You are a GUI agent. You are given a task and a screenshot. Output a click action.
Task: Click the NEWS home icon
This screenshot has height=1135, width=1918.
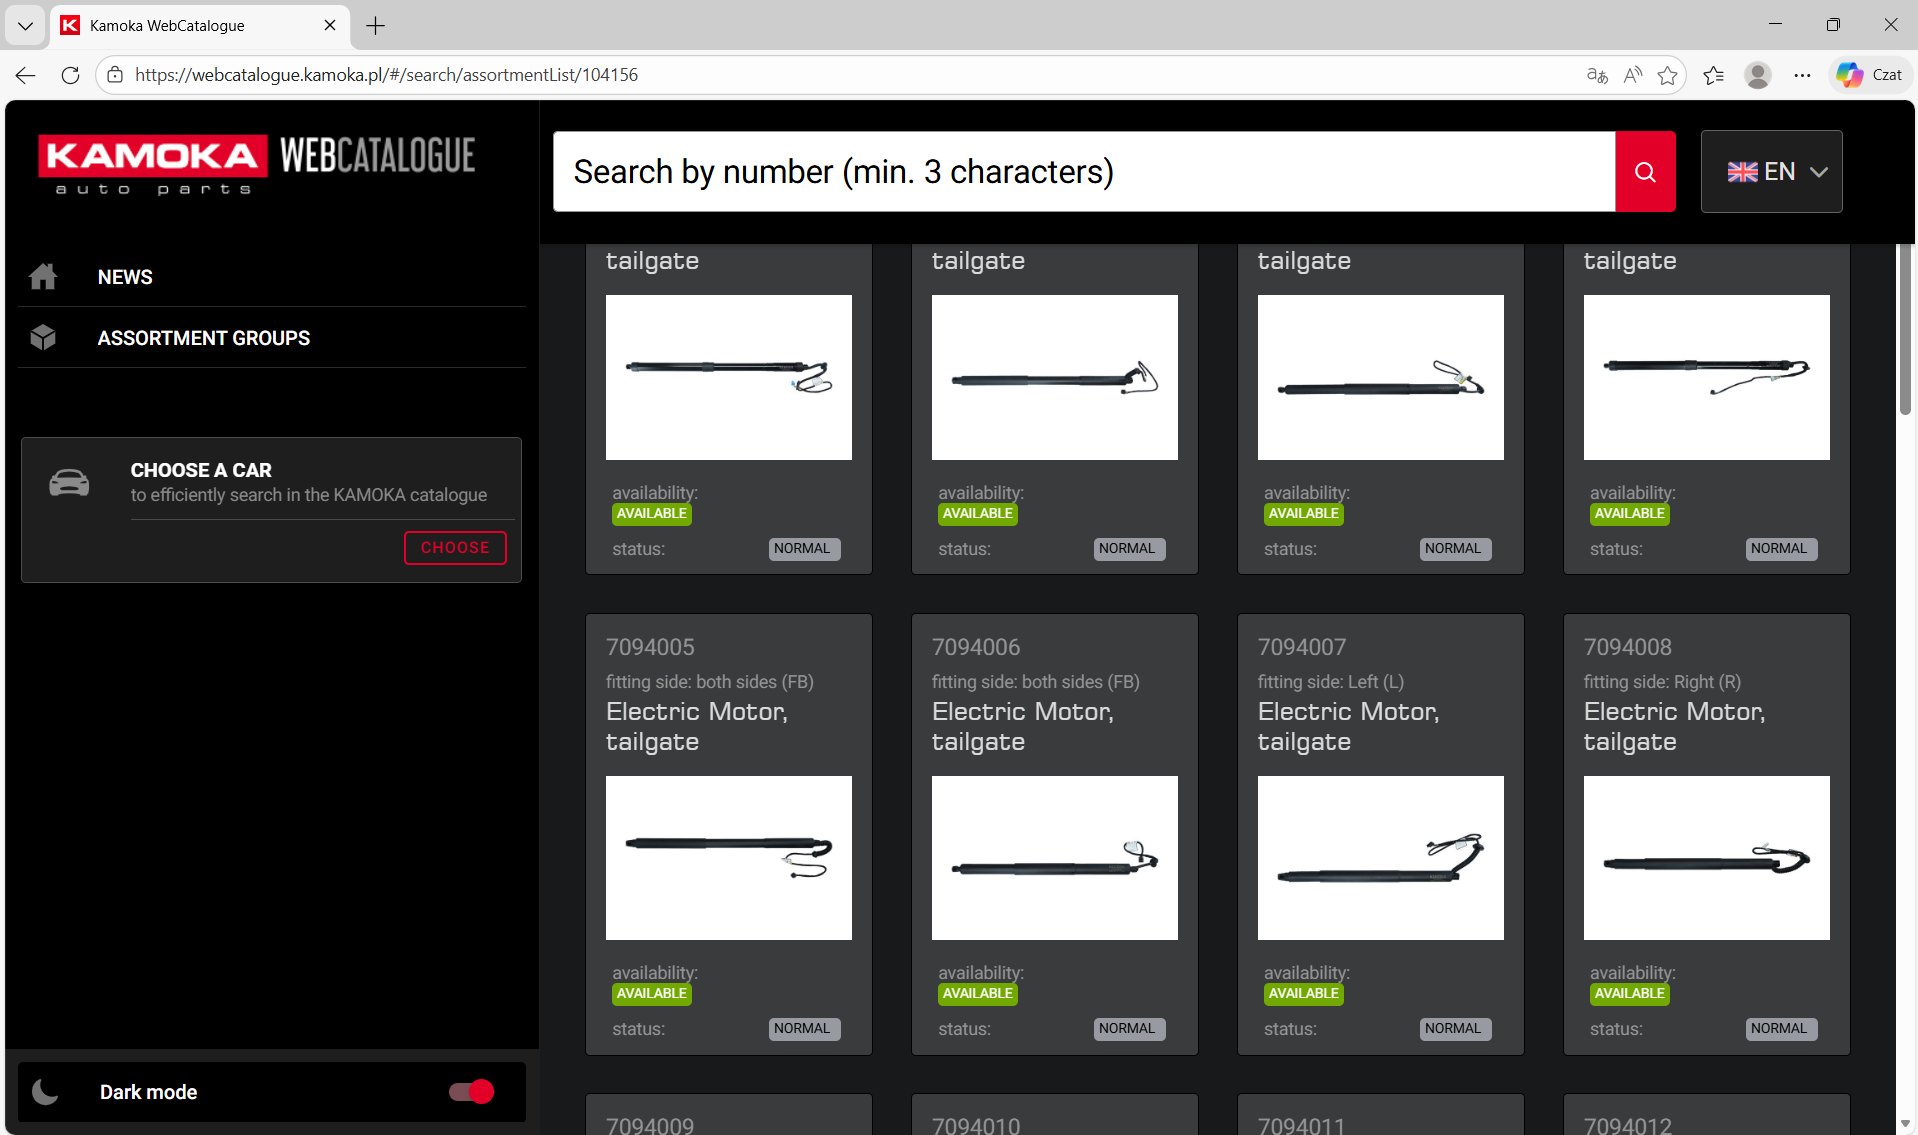43,277
